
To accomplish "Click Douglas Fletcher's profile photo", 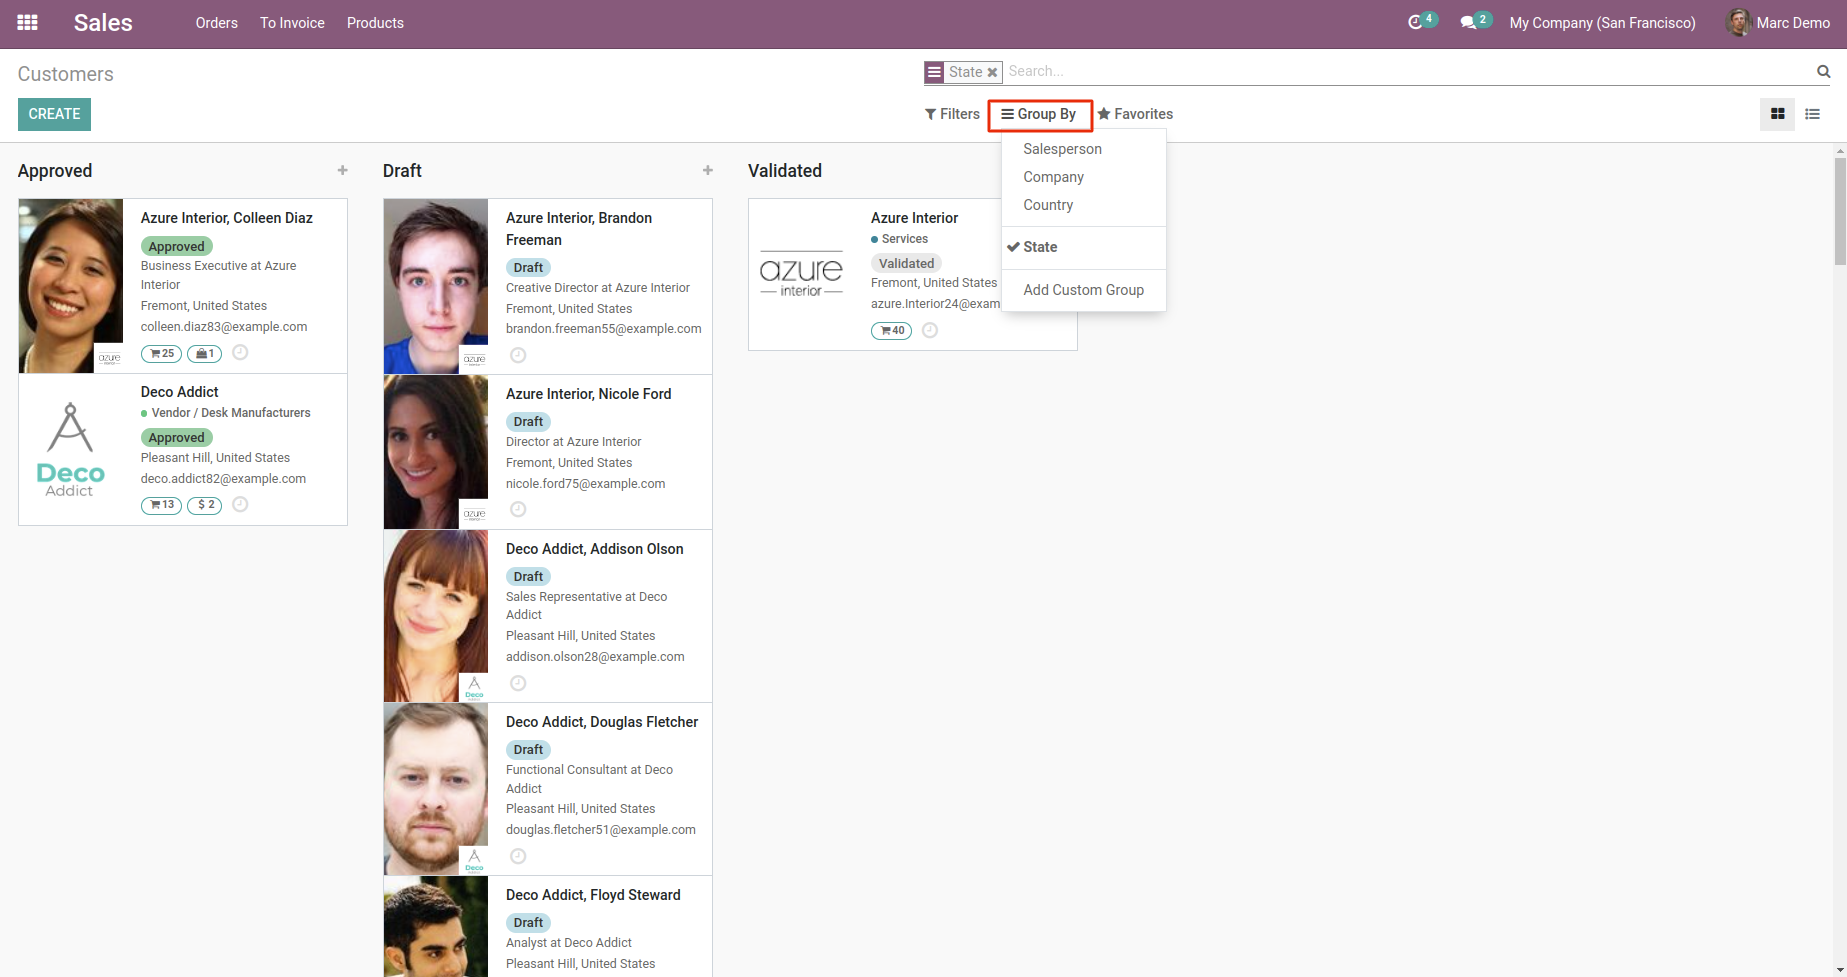I will (436, 789).
